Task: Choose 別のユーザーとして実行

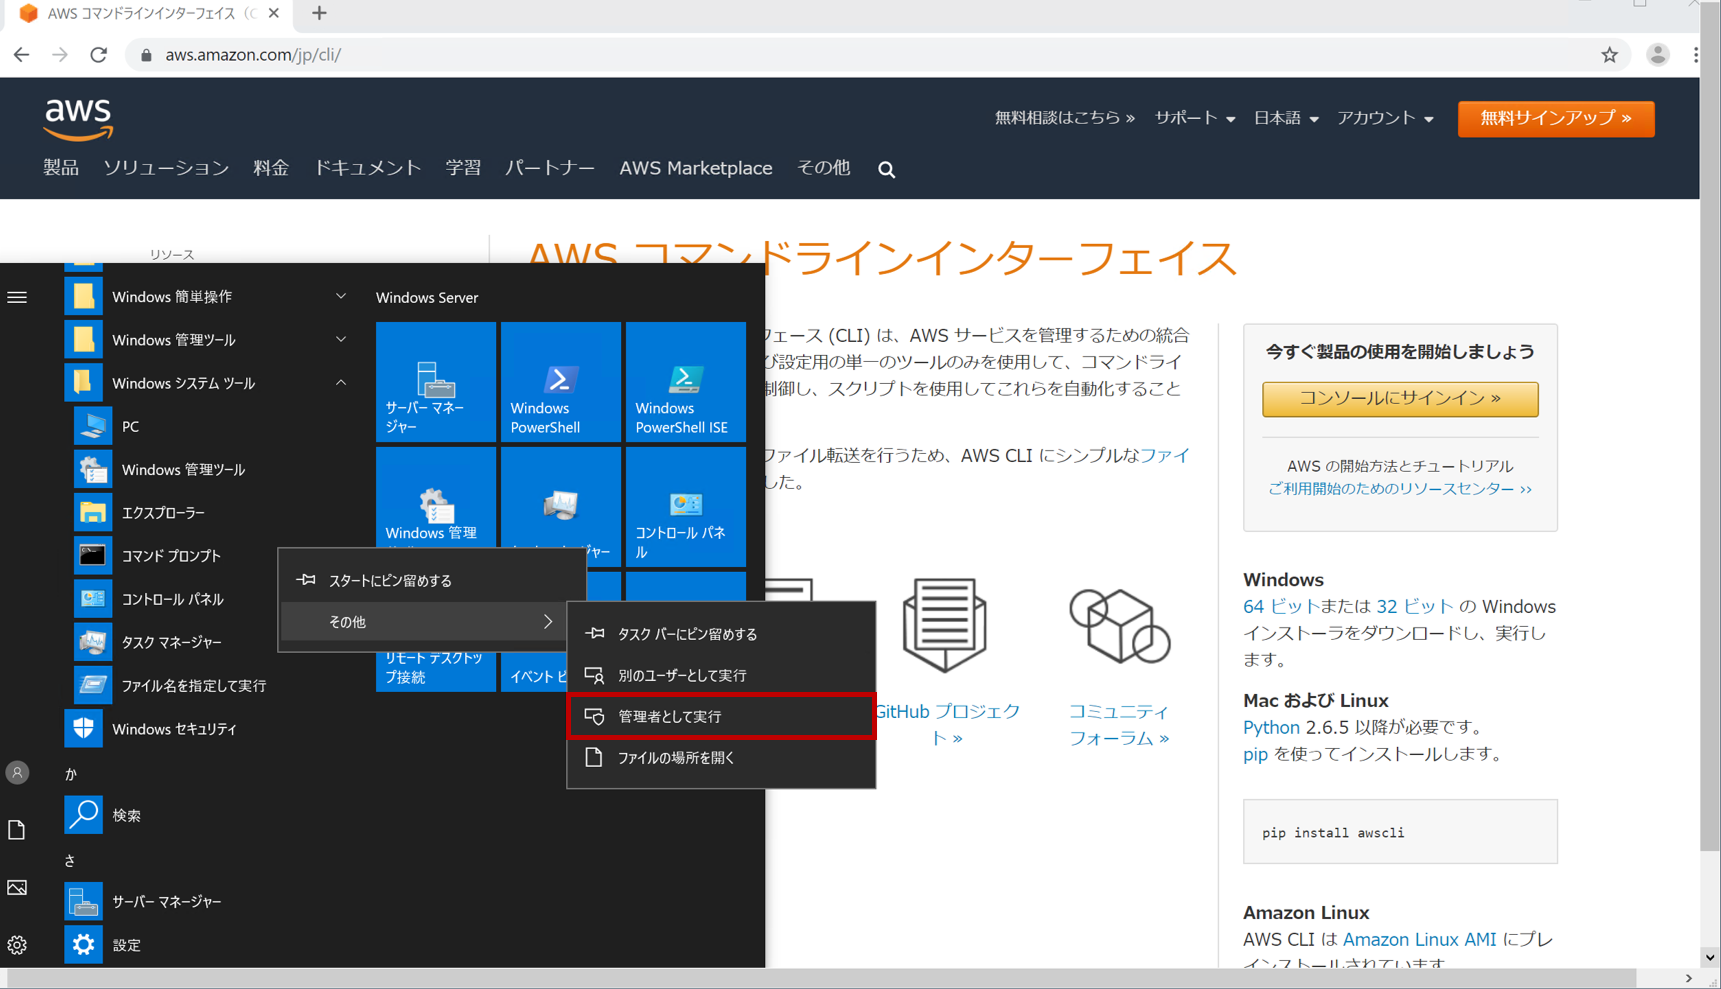Action: tap(721, 675)
